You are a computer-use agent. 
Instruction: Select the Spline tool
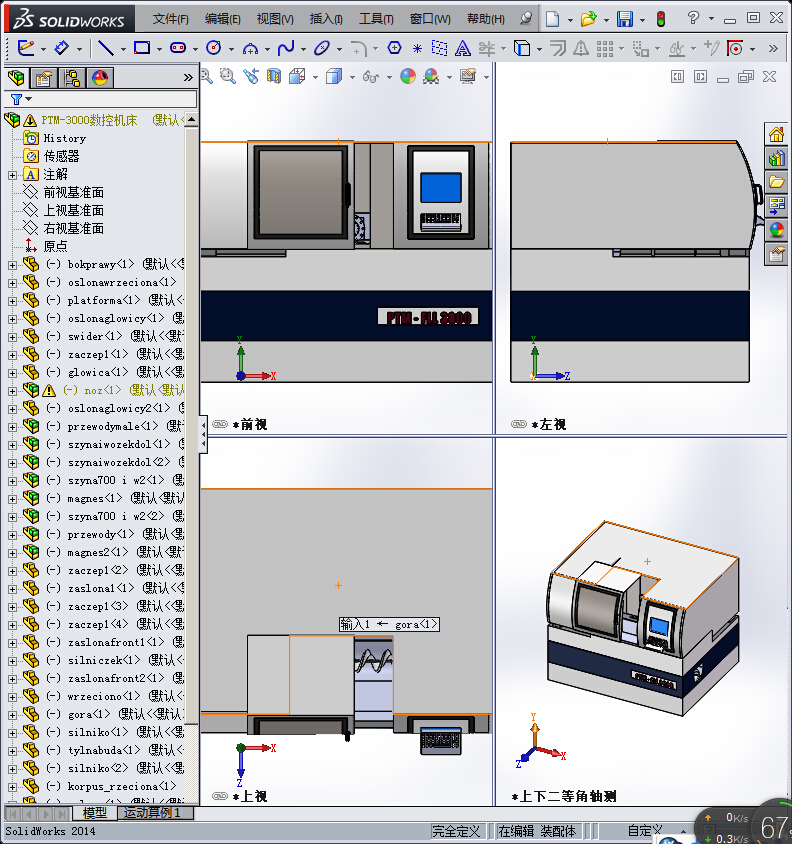tap(286, 48)
